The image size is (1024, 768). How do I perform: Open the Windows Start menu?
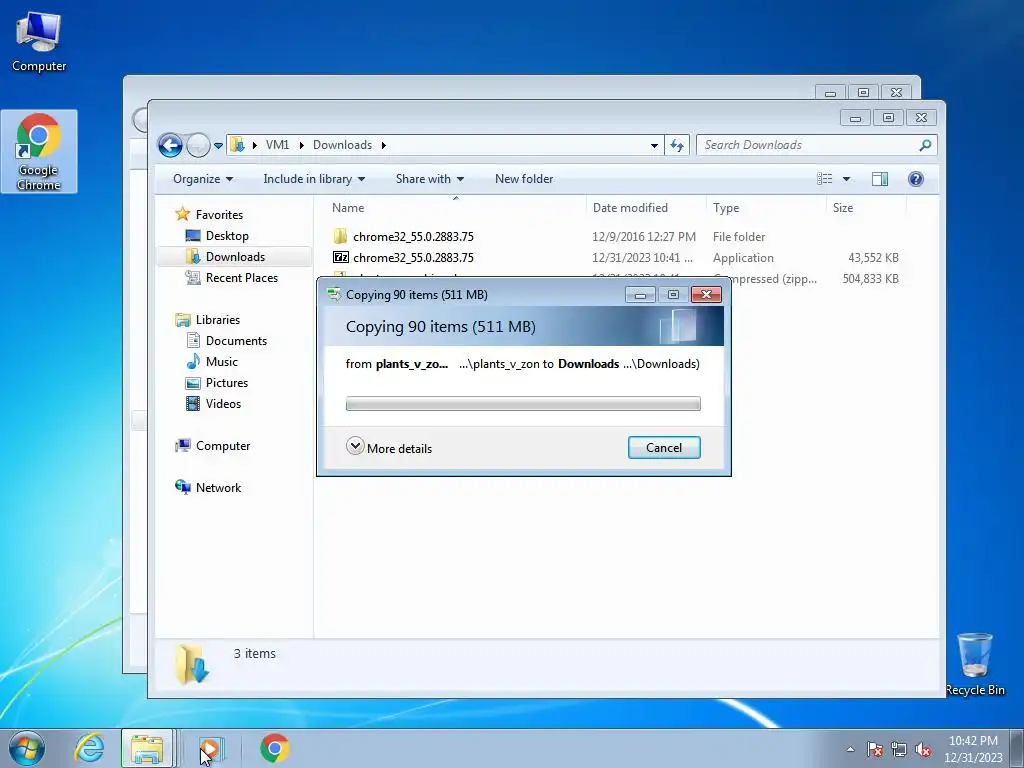26,748
